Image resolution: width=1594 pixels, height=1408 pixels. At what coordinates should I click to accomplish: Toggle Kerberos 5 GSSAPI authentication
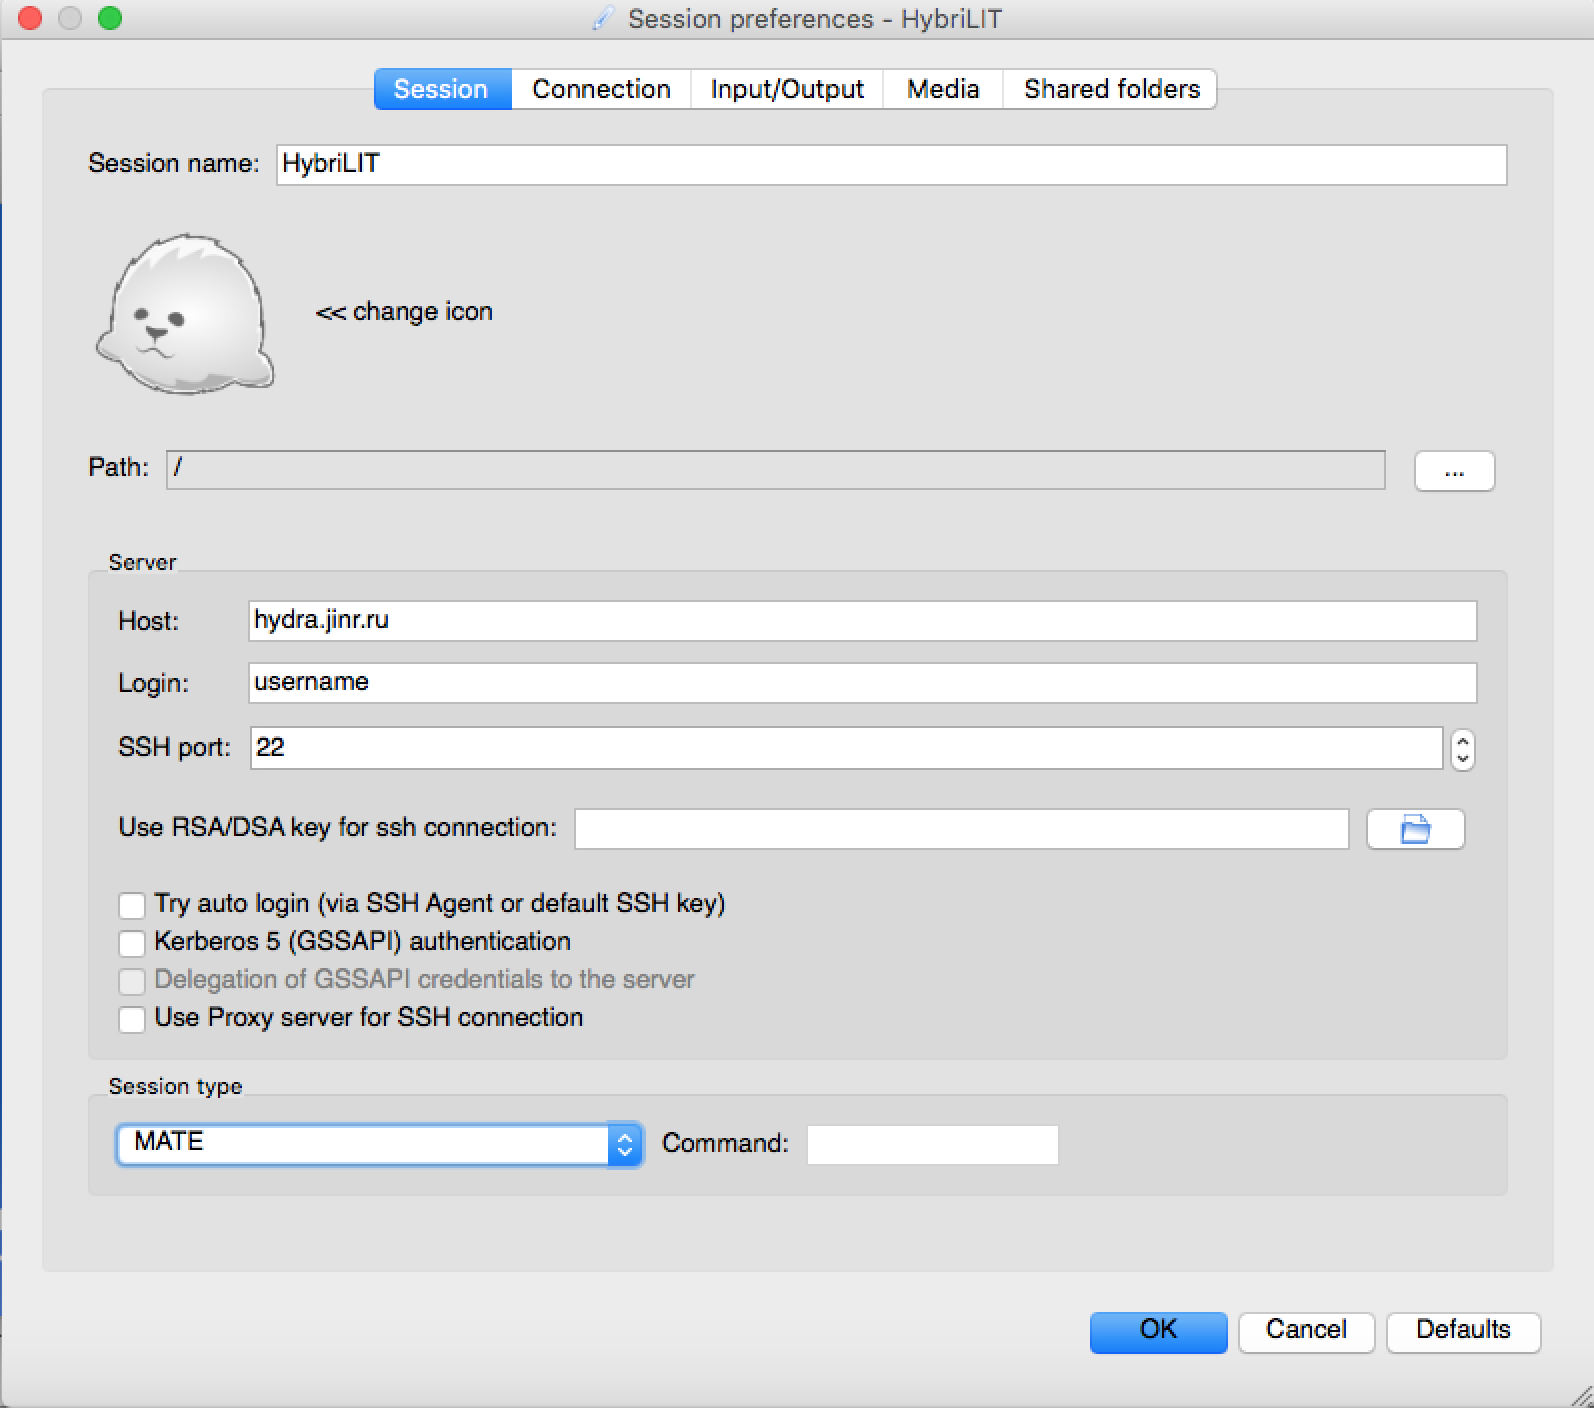(132, 943)
